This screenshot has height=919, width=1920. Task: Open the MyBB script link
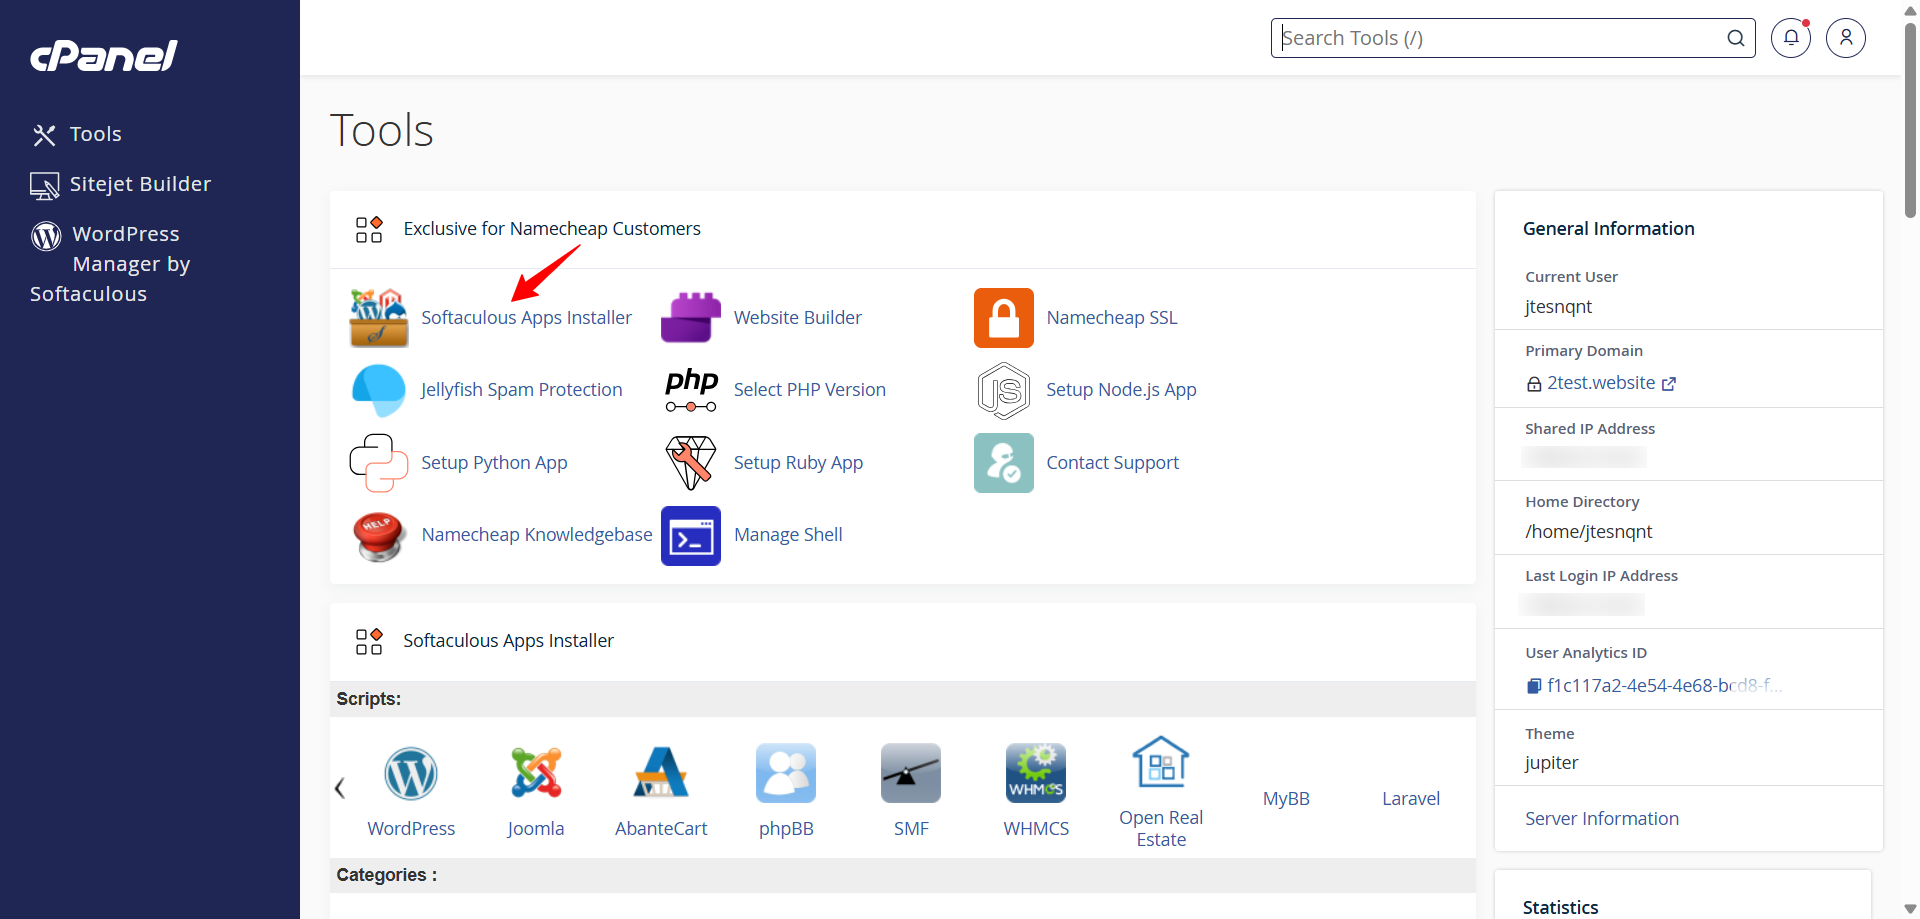pyautogui.click(x=1286, y=799)
